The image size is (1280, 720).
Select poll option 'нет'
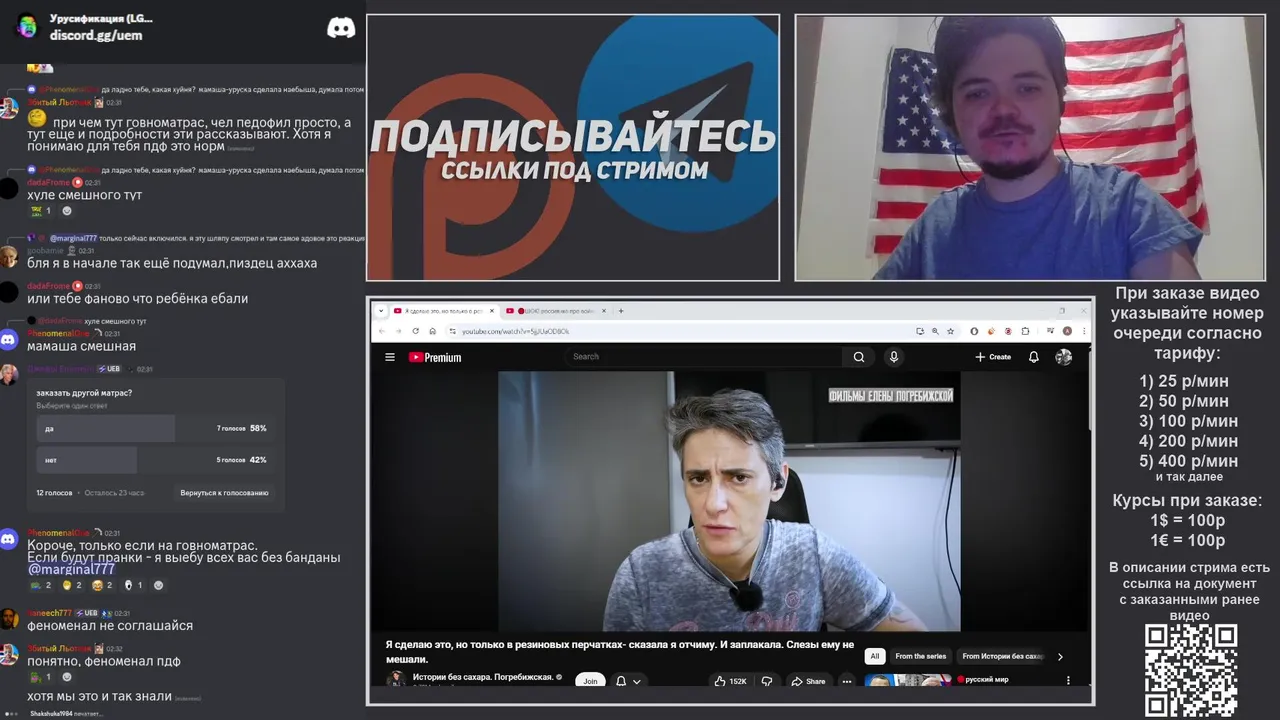pyautogui.click(x=154, y=460)
